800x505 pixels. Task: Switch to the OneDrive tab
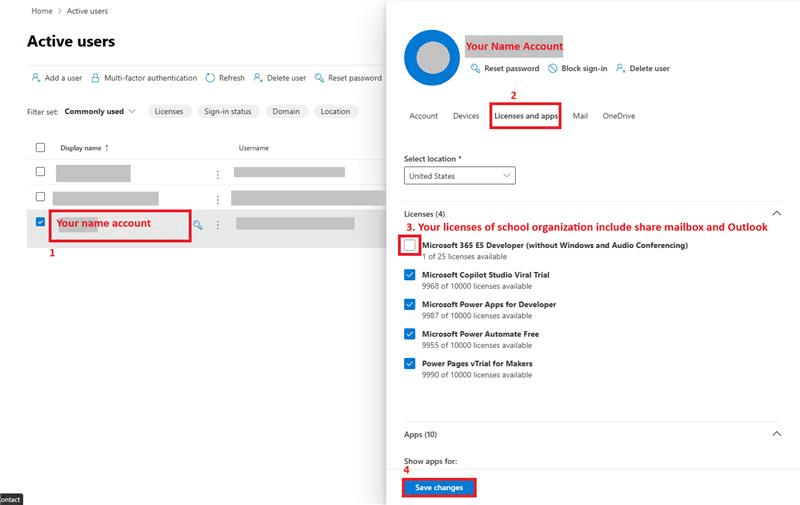[619, 116]
